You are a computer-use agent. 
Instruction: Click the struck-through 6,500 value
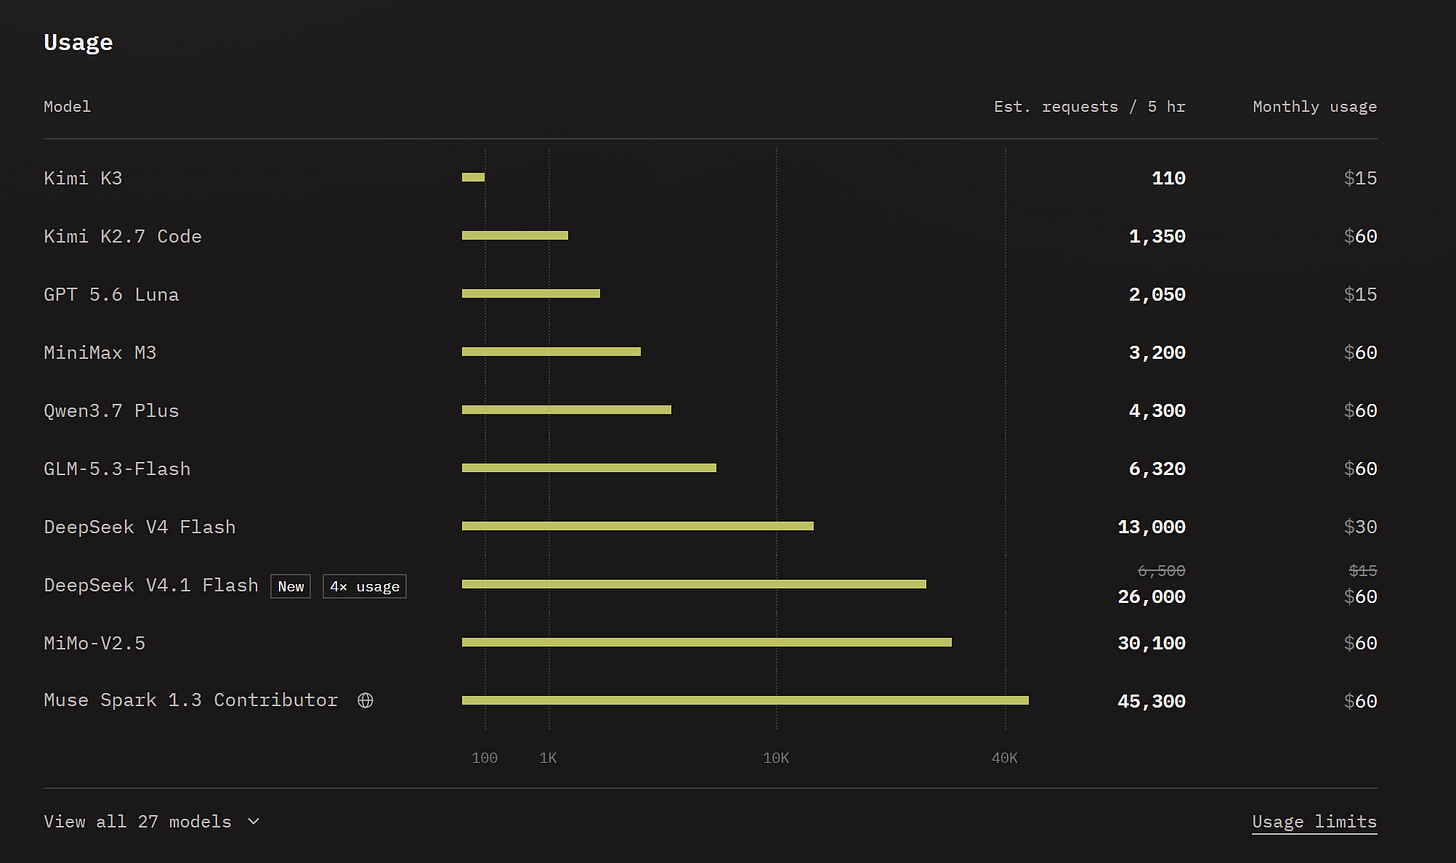click(x=1162, y=571)
